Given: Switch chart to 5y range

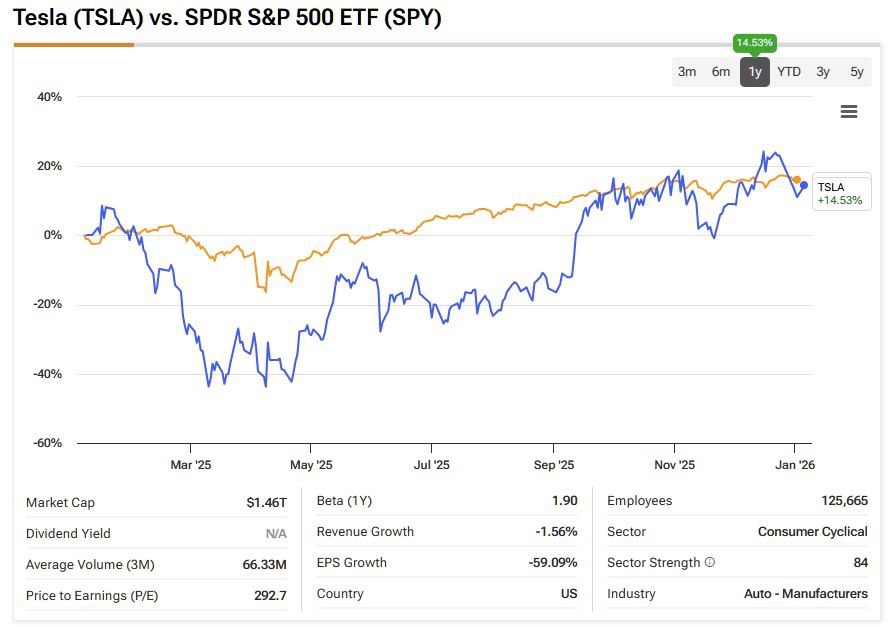Looking at the screenshot, I should coord(857,72).
